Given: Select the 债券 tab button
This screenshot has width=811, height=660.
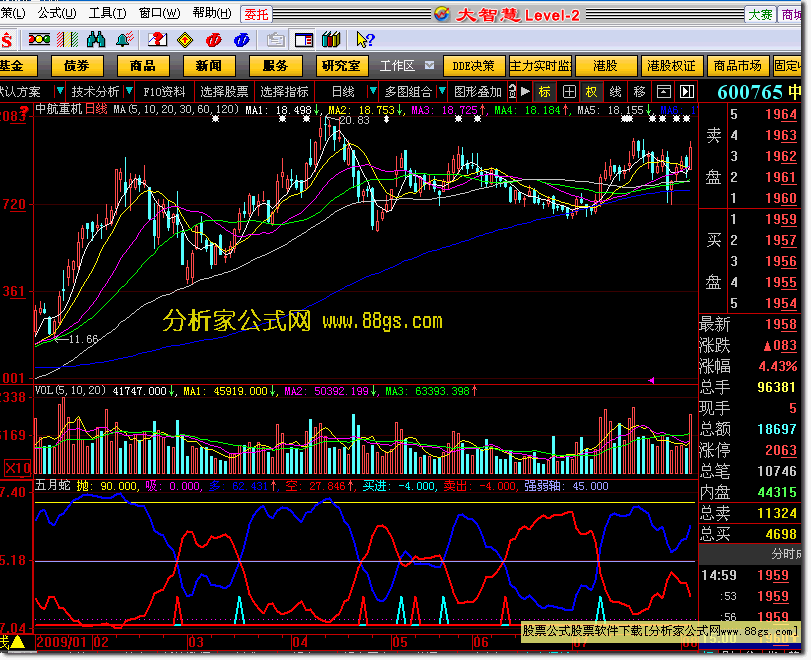Looking at the screenshot, I should point(77,66).
